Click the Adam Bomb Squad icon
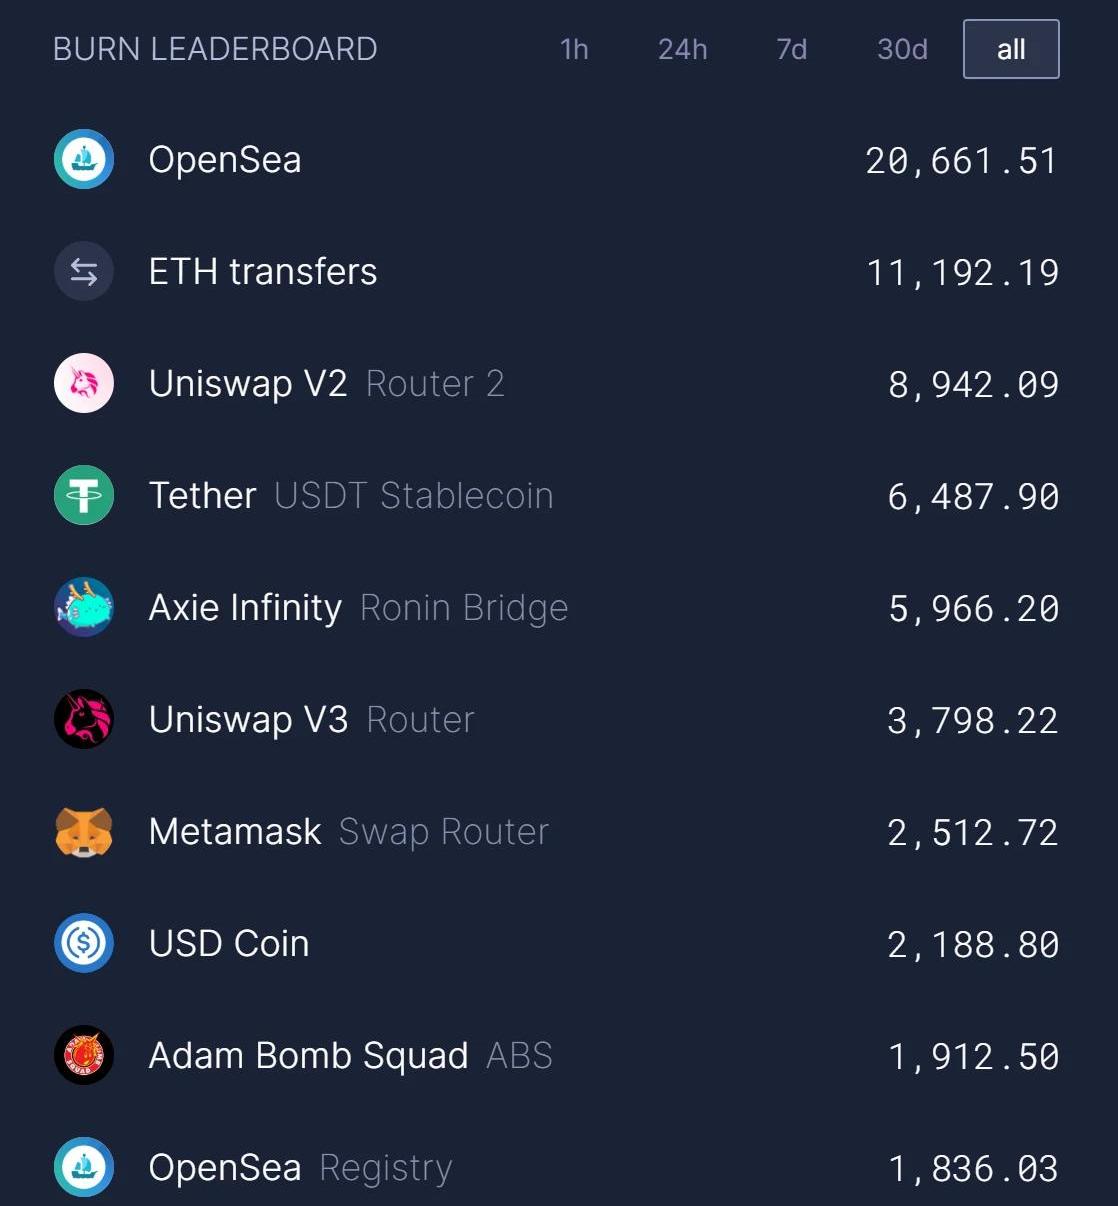The height and width of the screenshot is (1206, 1118). pos(84,1056)
